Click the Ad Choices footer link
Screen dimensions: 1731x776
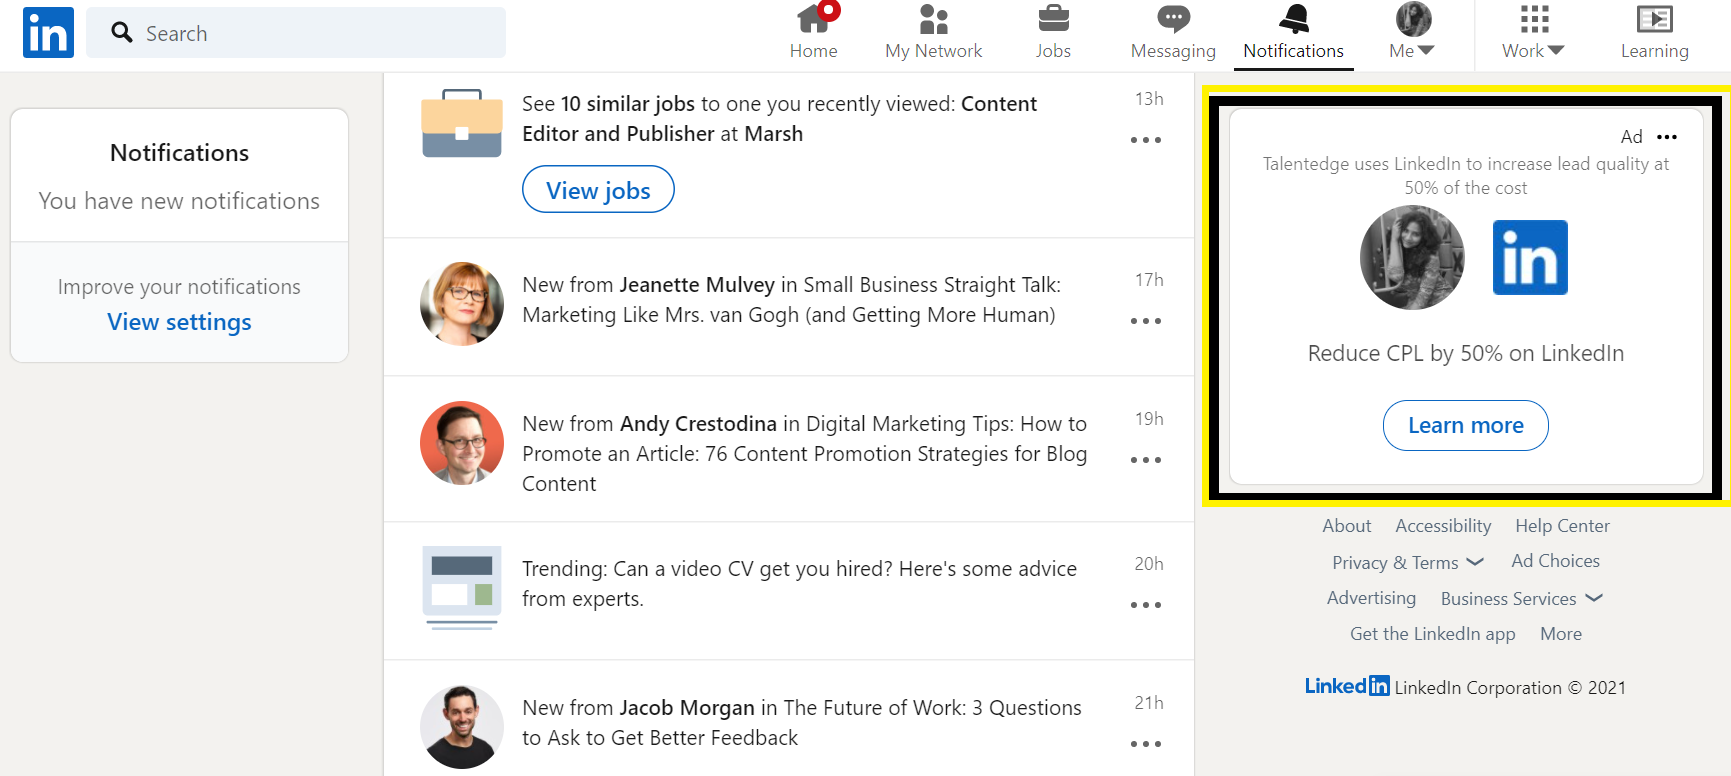coord(1555,561)
